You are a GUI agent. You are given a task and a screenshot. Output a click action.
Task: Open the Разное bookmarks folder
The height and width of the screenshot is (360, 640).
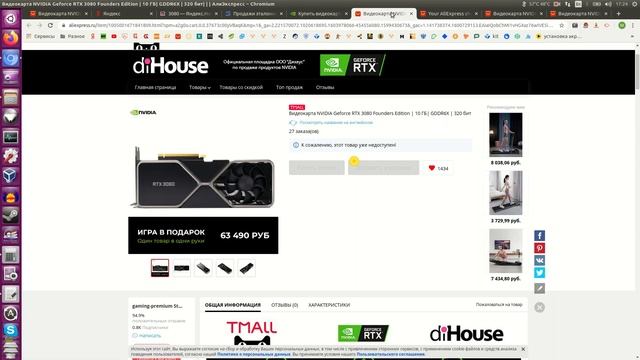tap(72, 36)
